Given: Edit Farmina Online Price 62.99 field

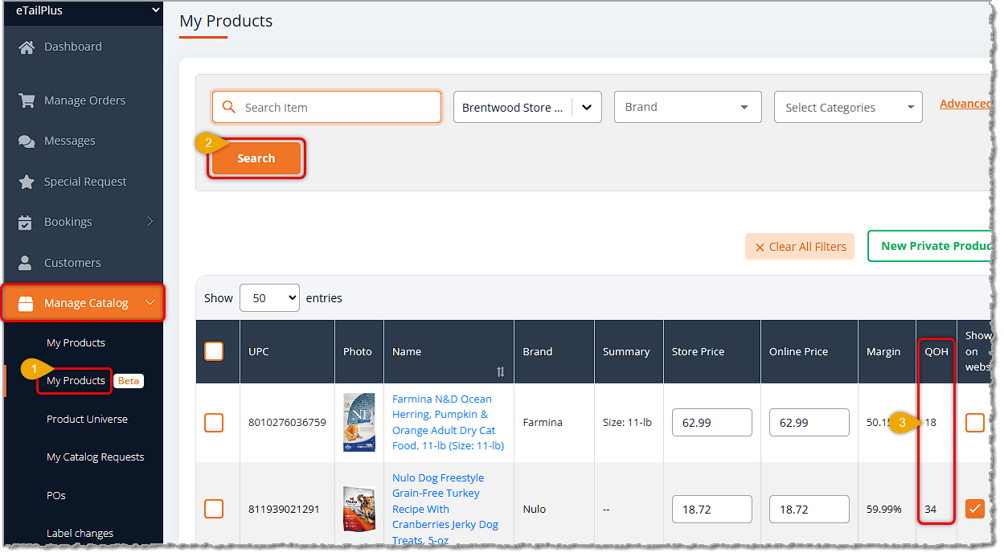Looking at the screenshot, I should (809, 423).
